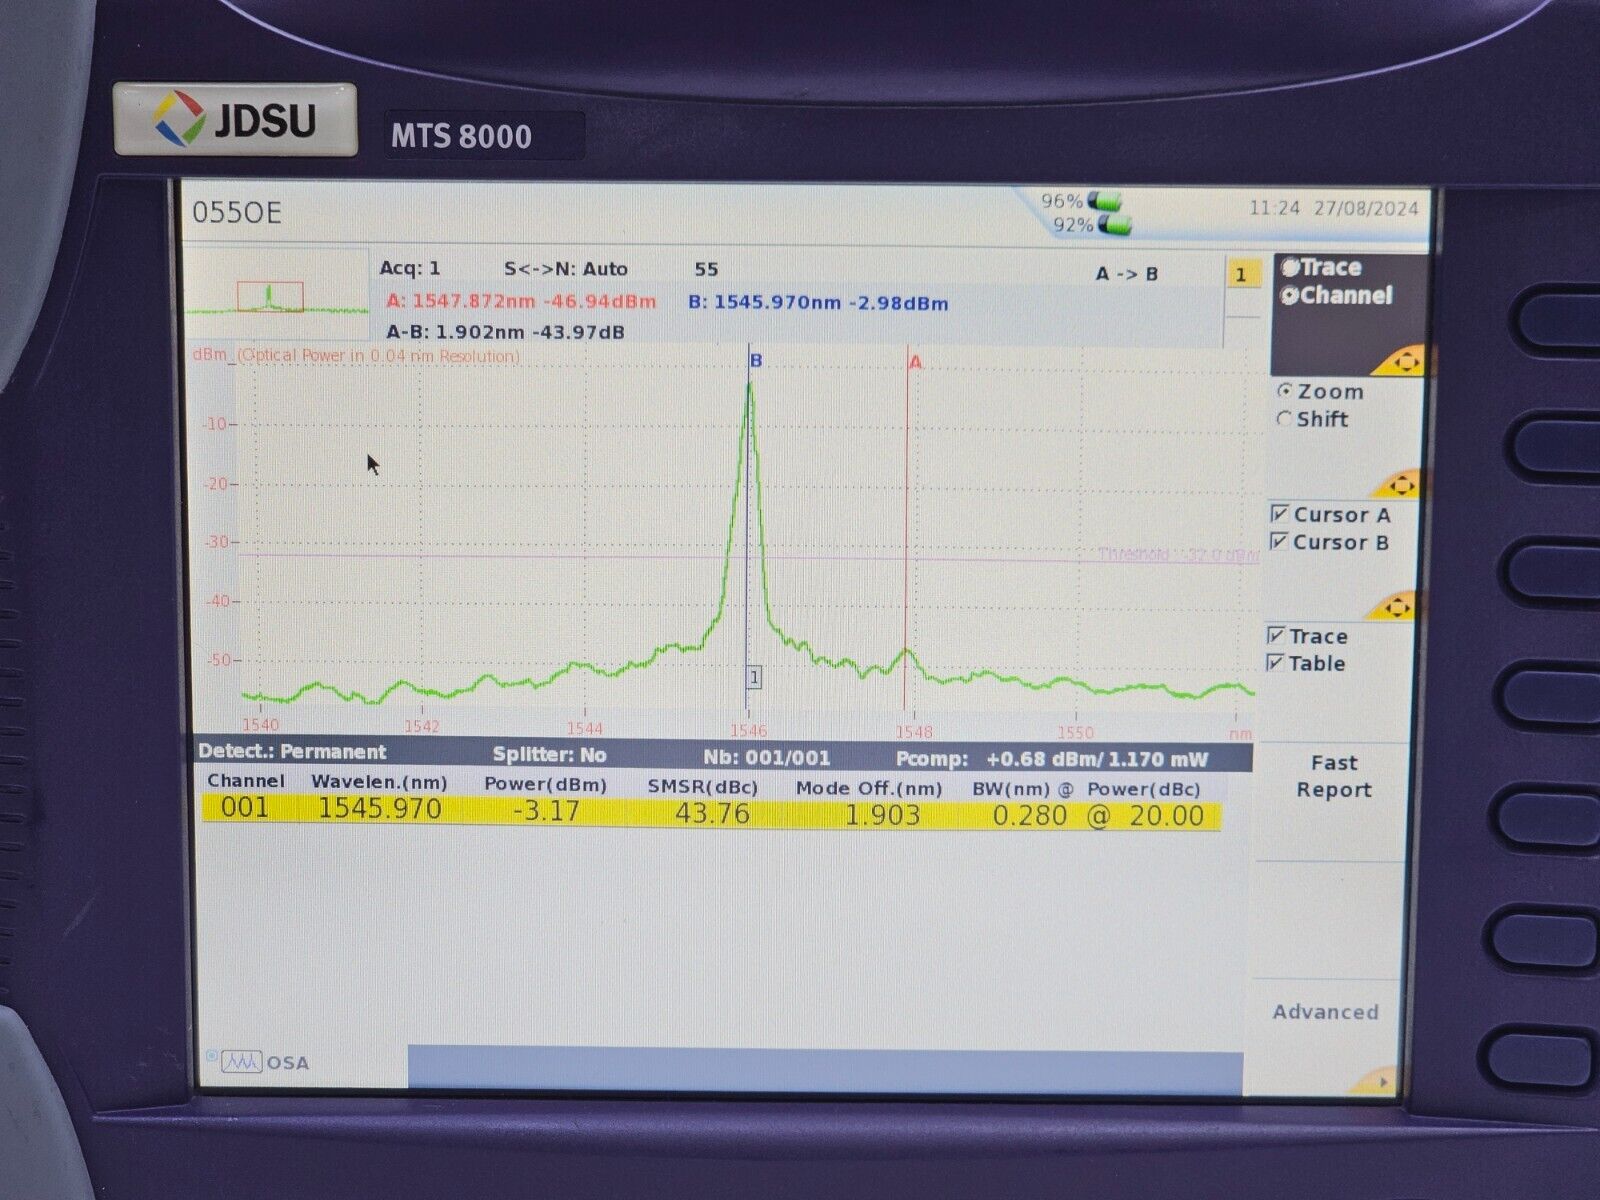
Task: Open the Advanced options
Action: [x=1326, y=1012]
